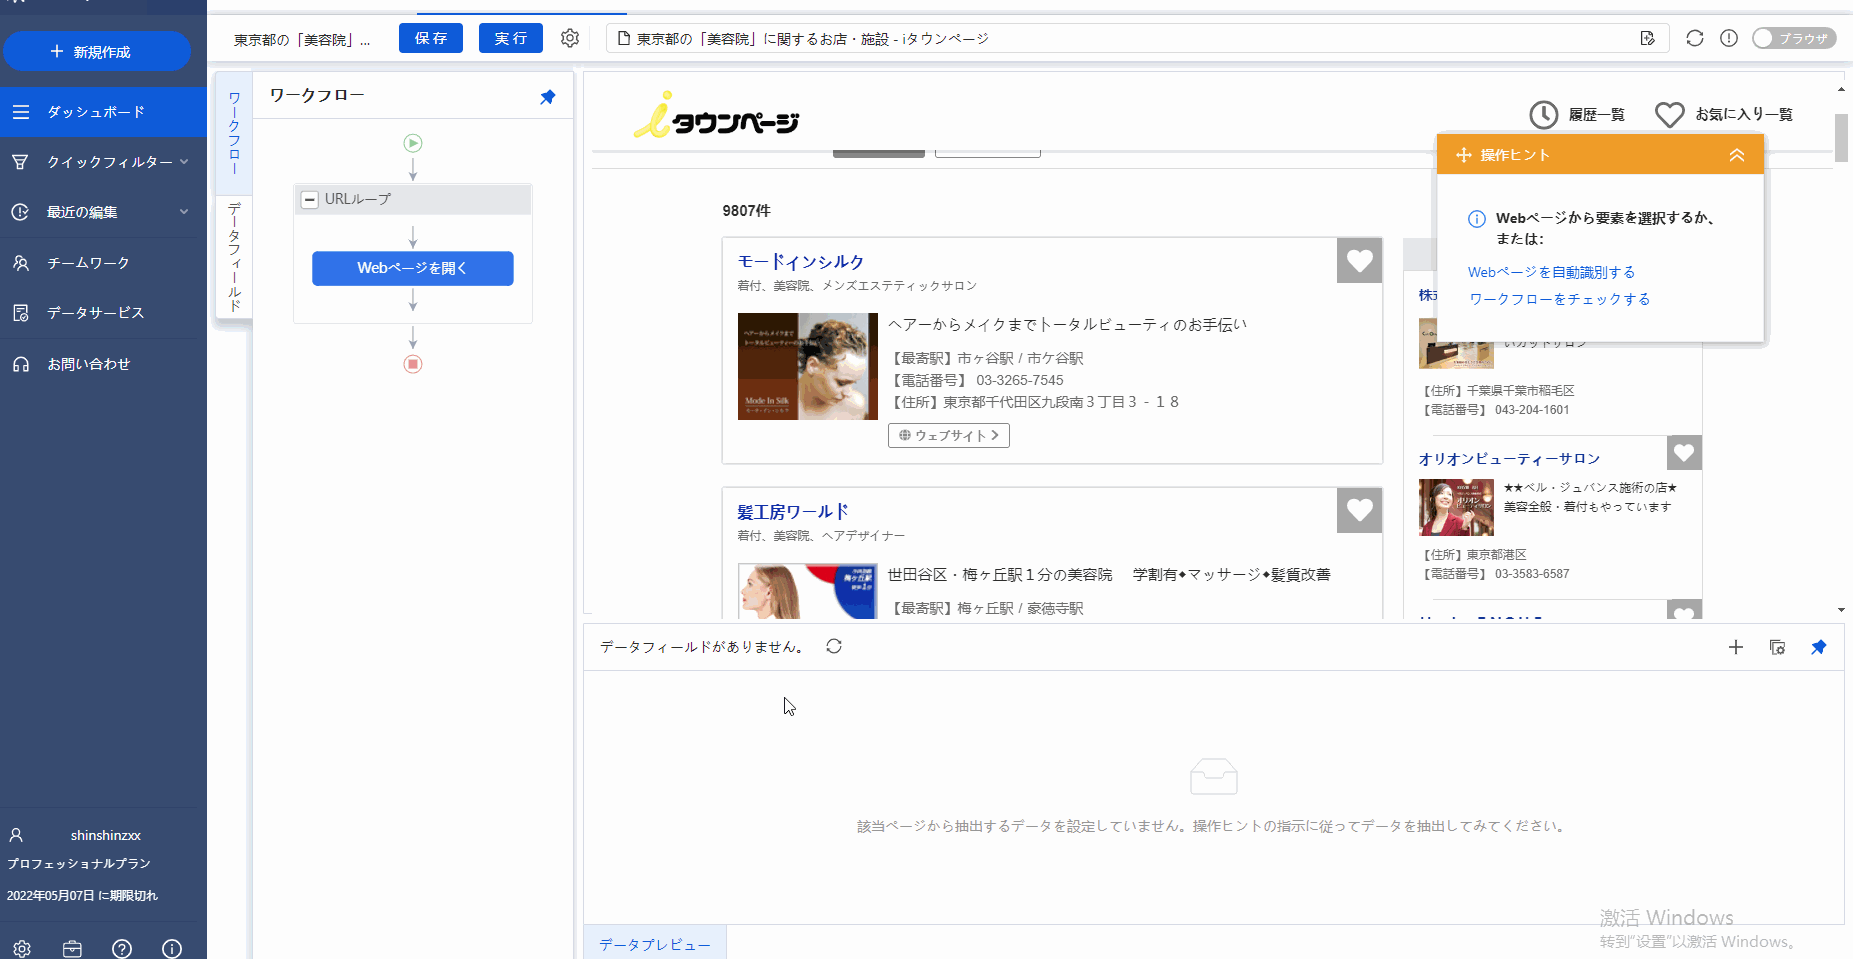
Task: Add a data field with the plus icon
Action: (1736, 647)
